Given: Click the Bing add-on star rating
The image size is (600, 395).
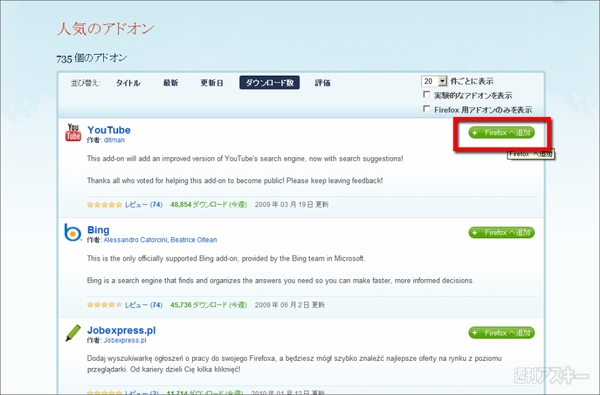Looking at the screenshot, I should coord(104,305).
